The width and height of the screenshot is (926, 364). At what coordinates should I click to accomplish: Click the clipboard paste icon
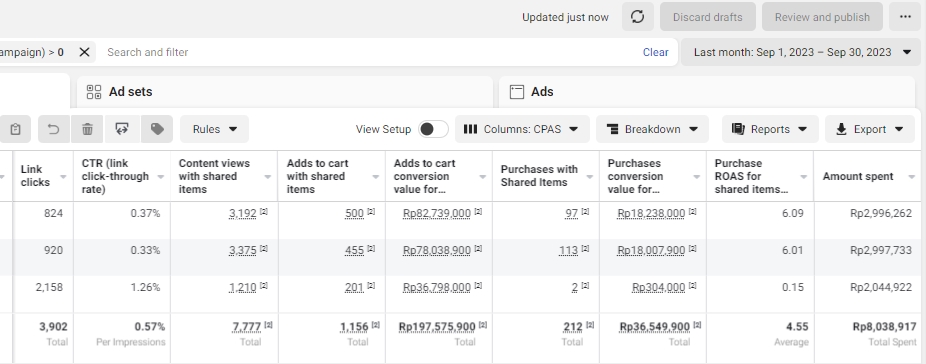pos(15,129)
